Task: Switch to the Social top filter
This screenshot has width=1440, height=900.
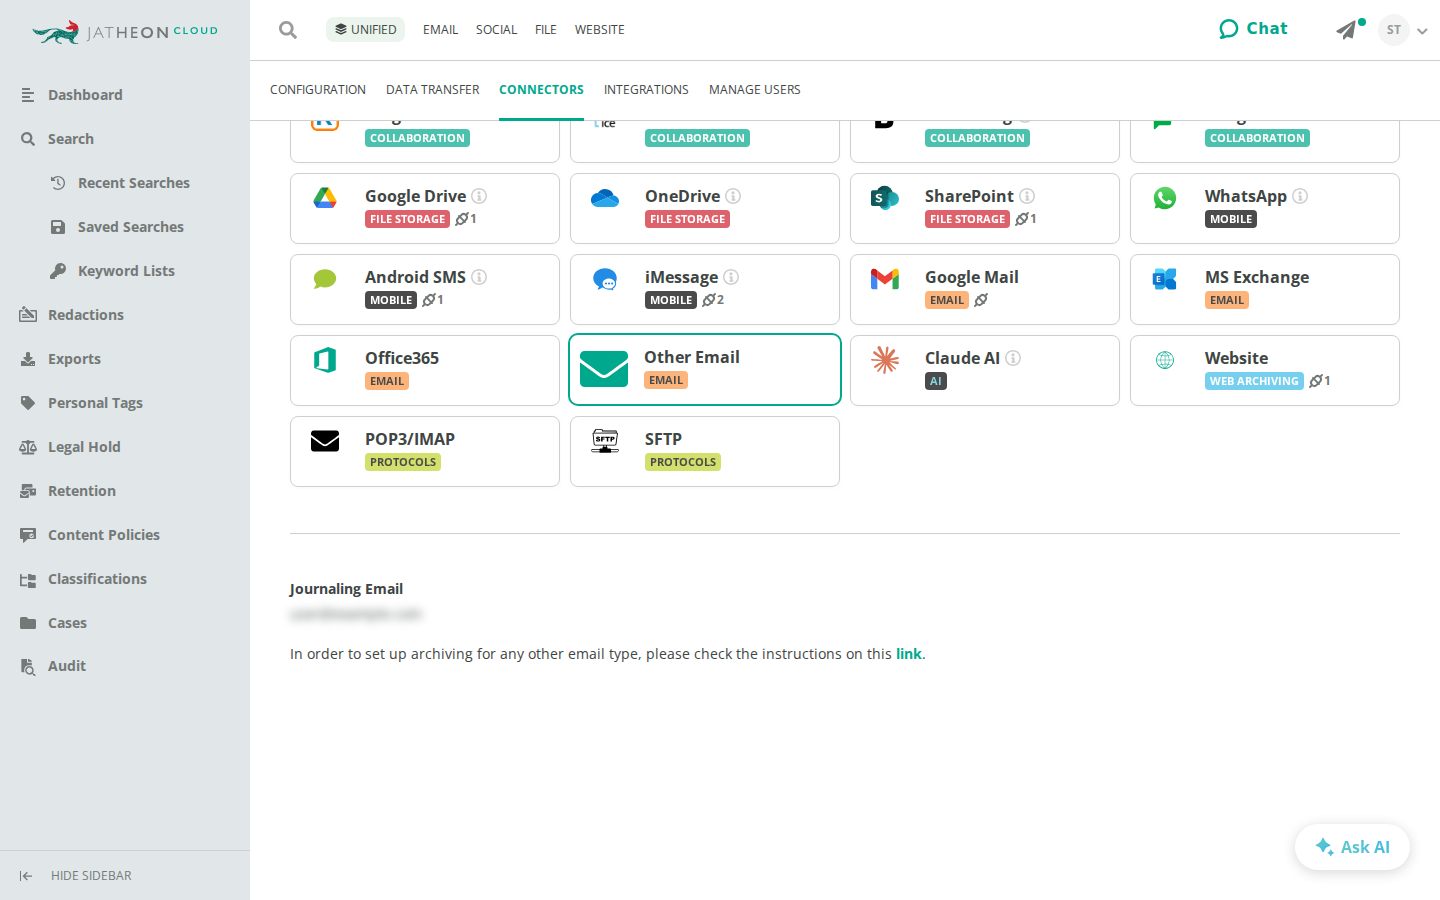Action: [496, 30]
